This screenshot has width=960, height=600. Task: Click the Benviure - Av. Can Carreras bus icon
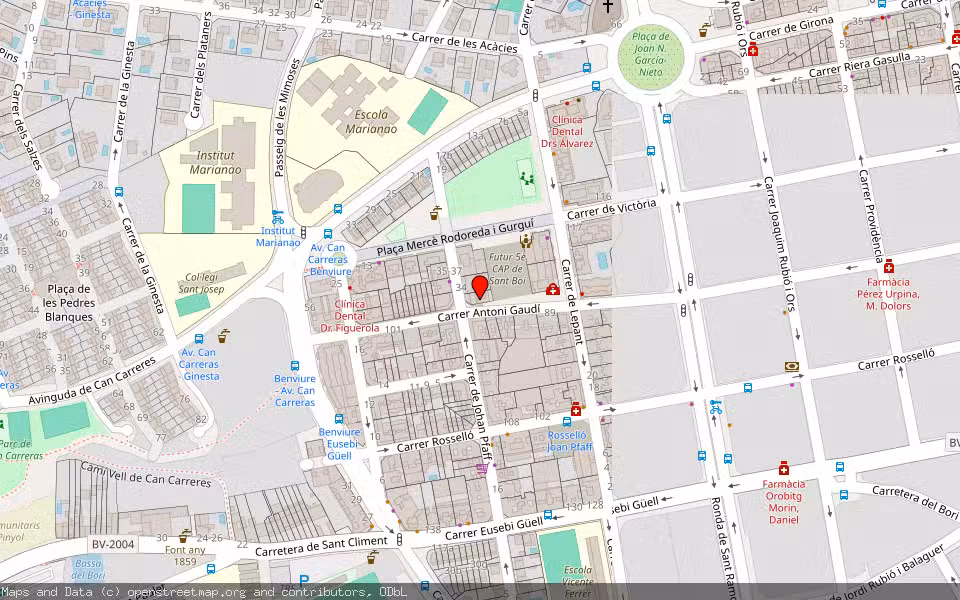point(295,366)
